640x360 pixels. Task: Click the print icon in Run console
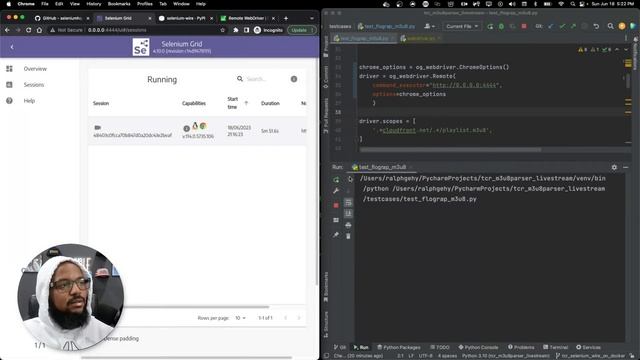[x=348, y=225]
